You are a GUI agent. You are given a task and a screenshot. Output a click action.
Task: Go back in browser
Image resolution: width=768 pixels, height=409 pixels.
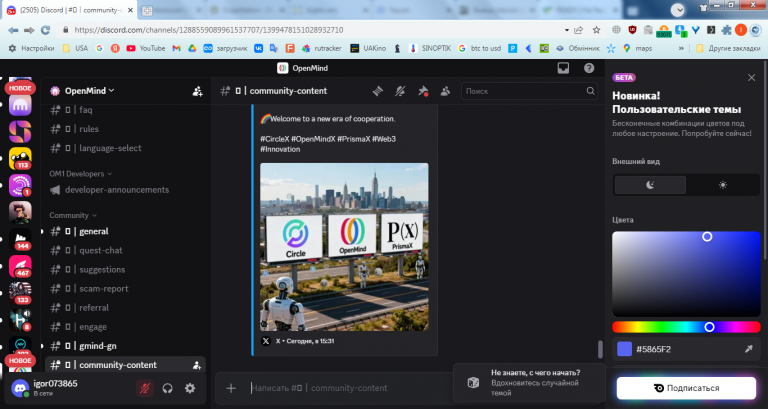click(13, 30)
